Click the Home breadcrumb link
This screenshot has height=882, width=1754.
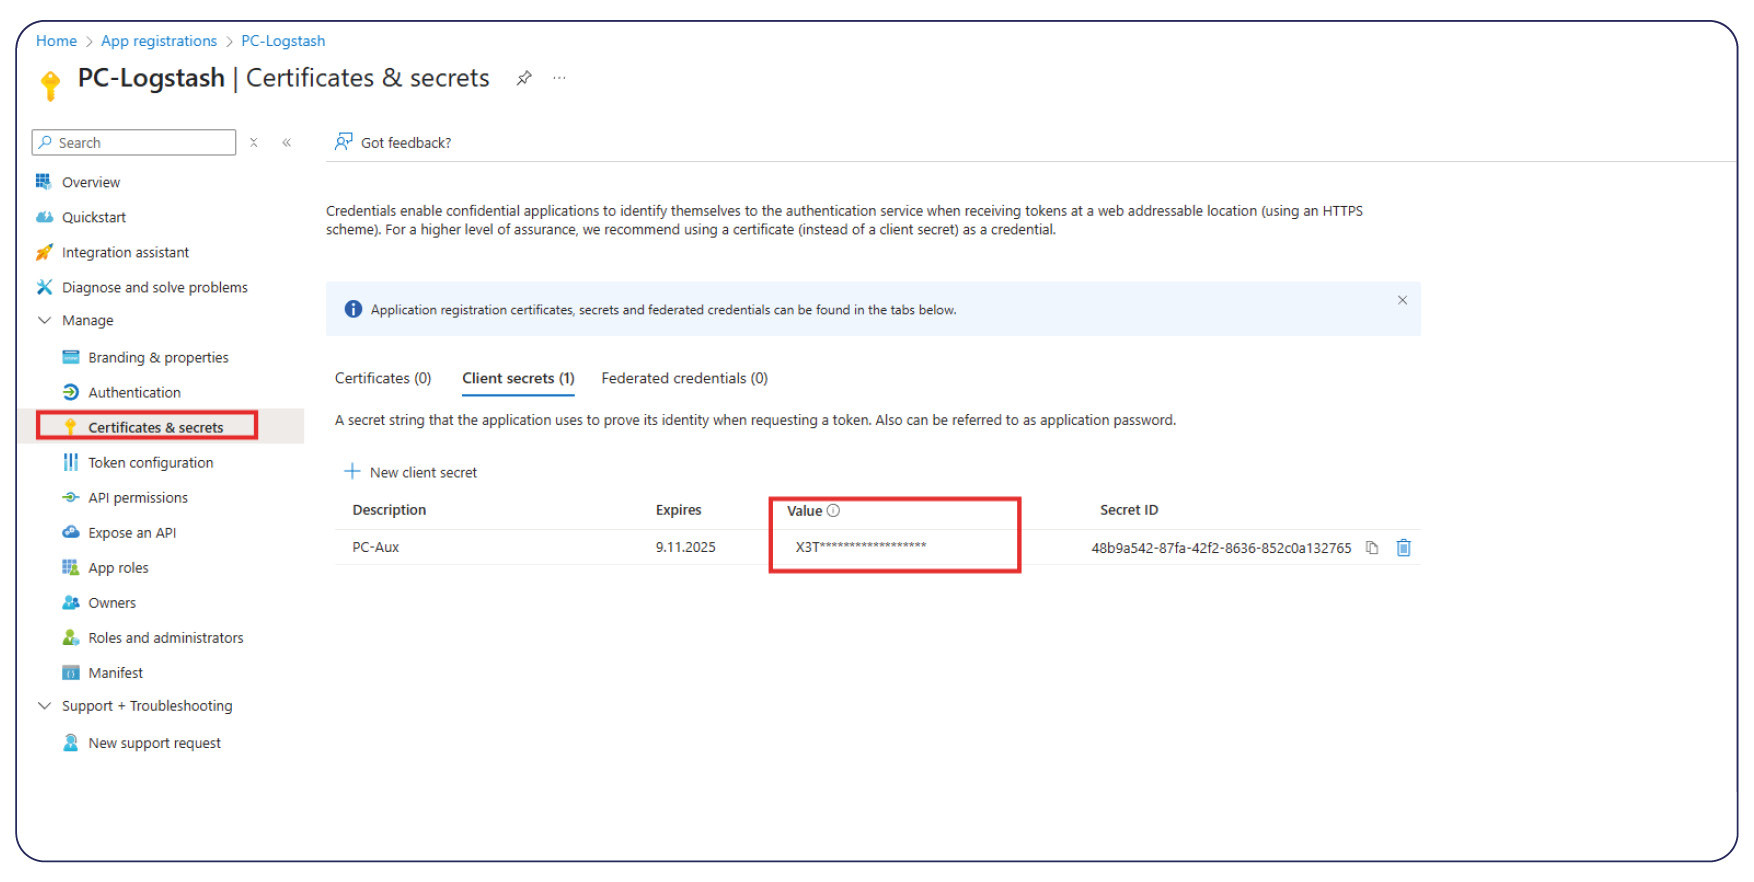(56, 41)
